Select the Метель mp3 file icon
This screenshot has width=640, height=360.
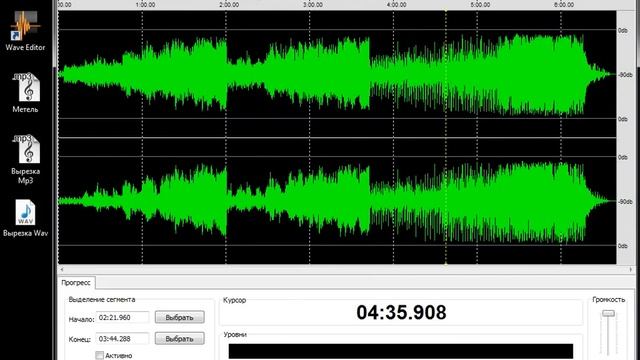click(x=26, y=93)
